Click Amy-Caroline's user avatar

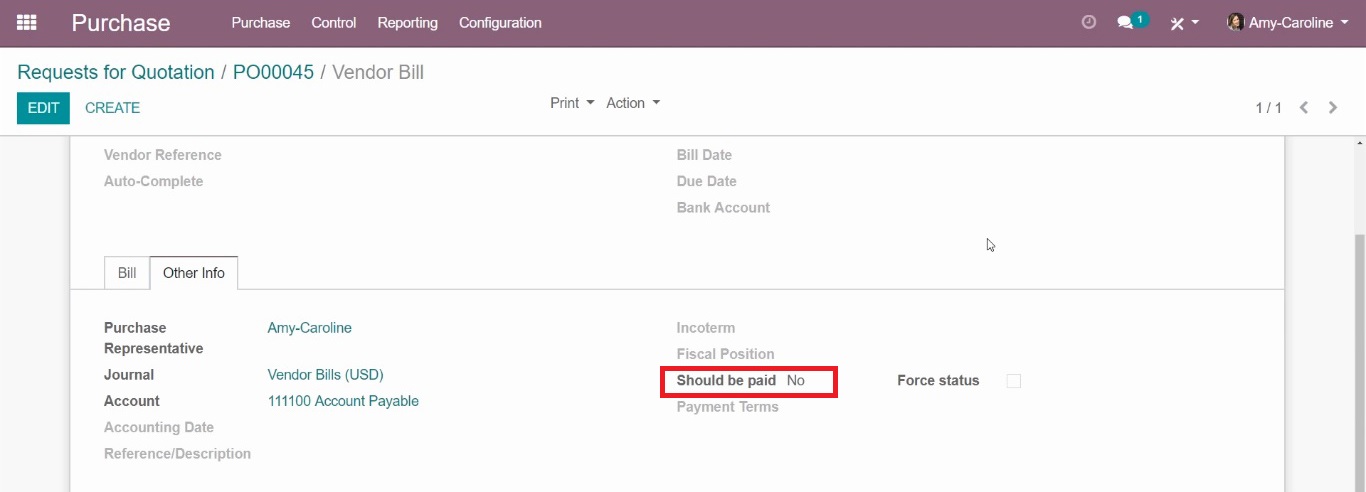(1236, 22)
